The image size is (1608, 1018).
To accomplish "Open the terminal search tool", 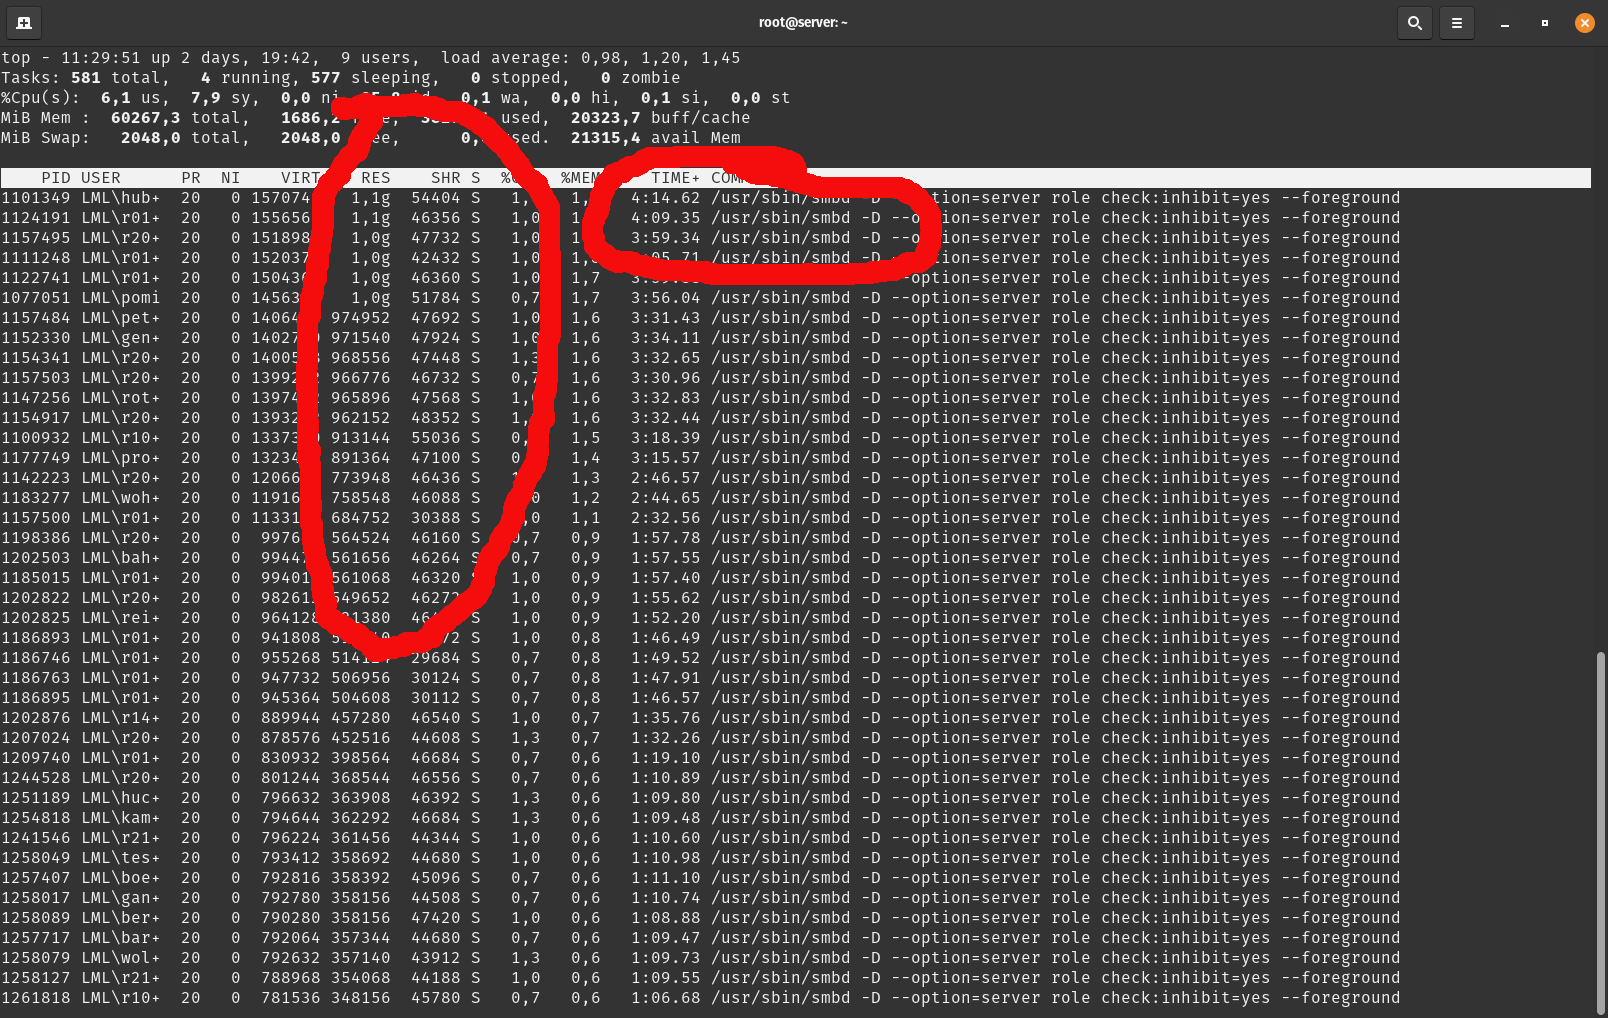I will [x=1414, y=22].
